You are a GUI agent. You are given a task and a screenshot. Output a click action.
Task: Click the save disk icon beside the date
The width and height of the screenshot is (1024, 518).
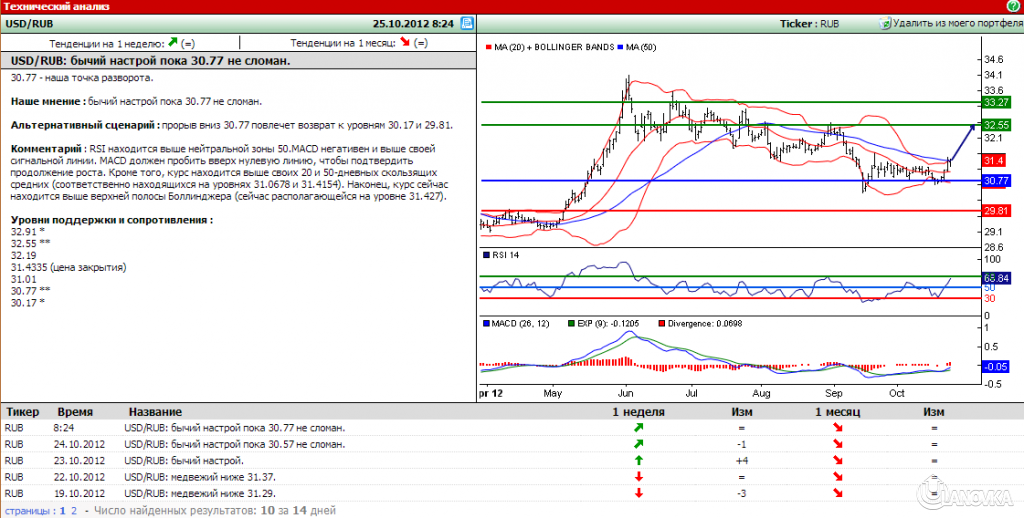coord(467,22)
